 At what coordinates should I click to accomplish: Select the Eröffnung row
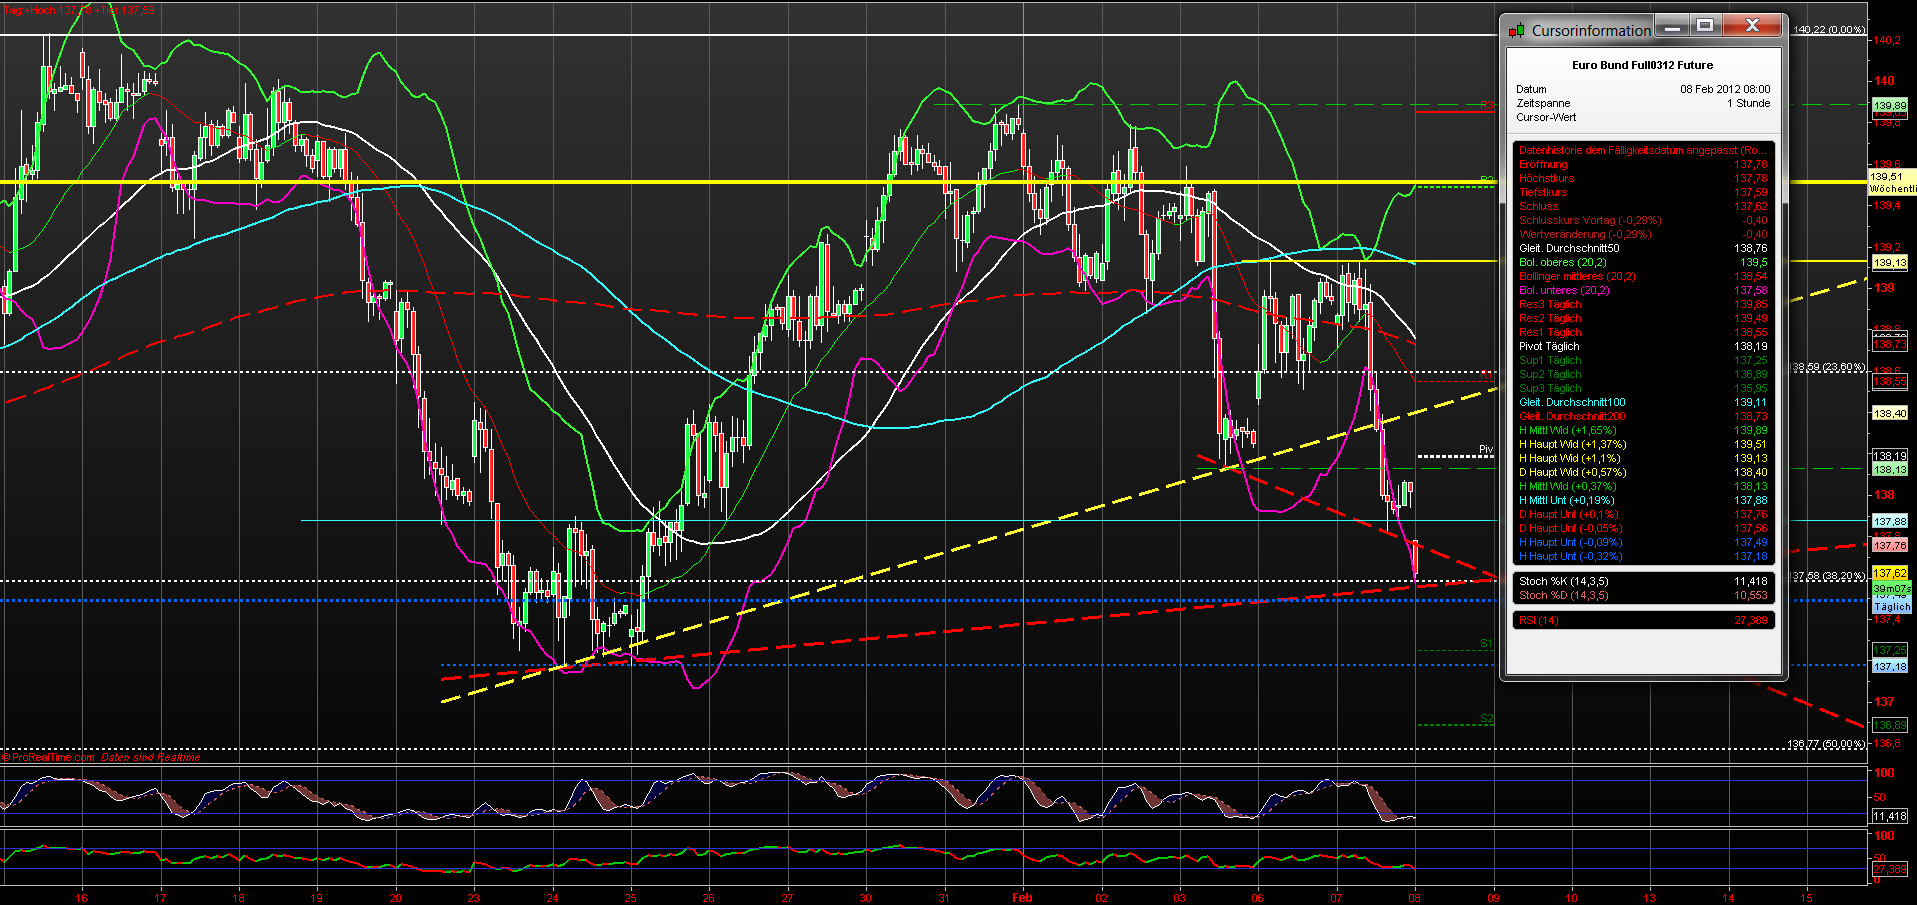[1642, 164]
